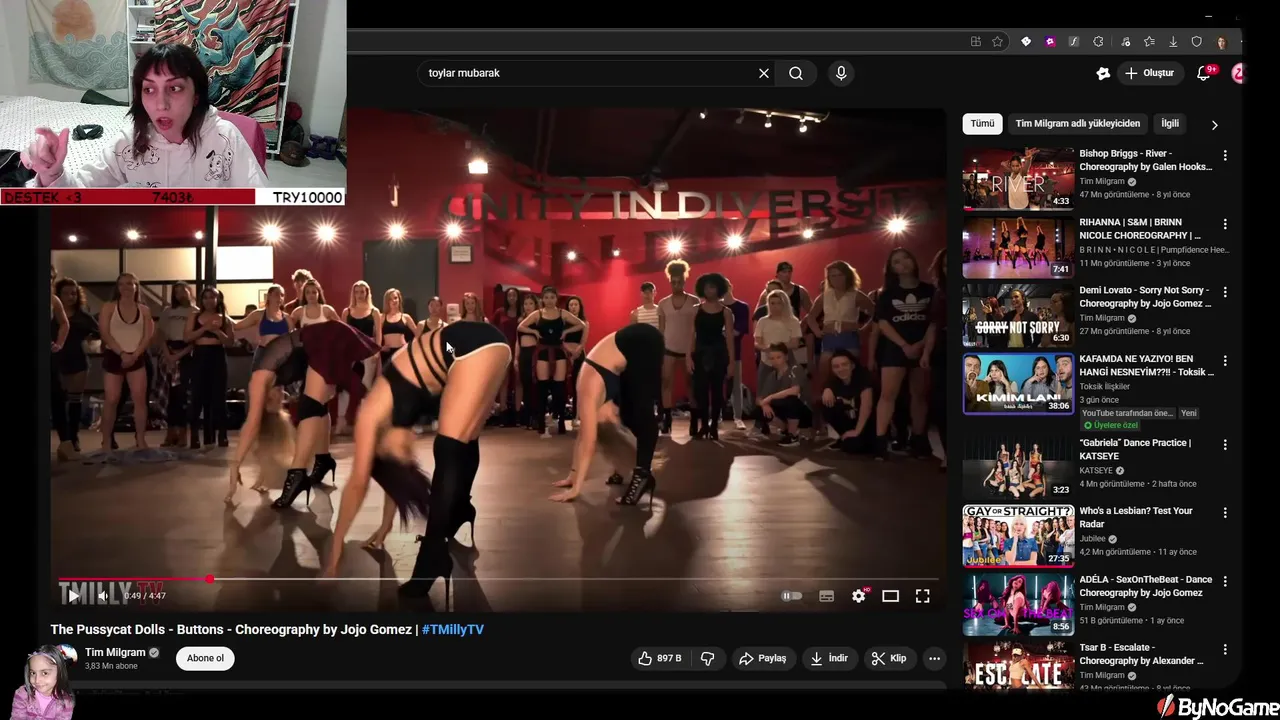Clear the search box with X
Image resolution: width=1280 pixels, height=720 pixels.
coord(764,73)
